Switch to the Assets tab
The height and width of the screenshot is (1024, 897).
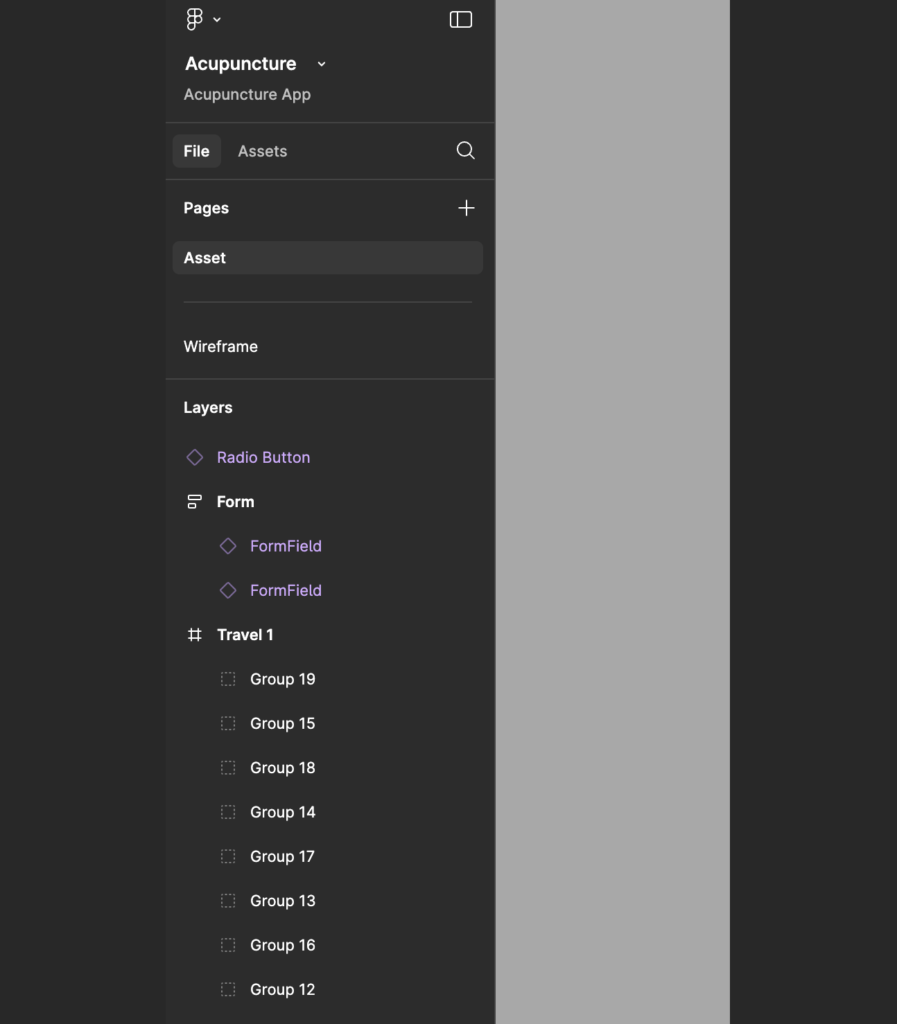coord(262,151)
